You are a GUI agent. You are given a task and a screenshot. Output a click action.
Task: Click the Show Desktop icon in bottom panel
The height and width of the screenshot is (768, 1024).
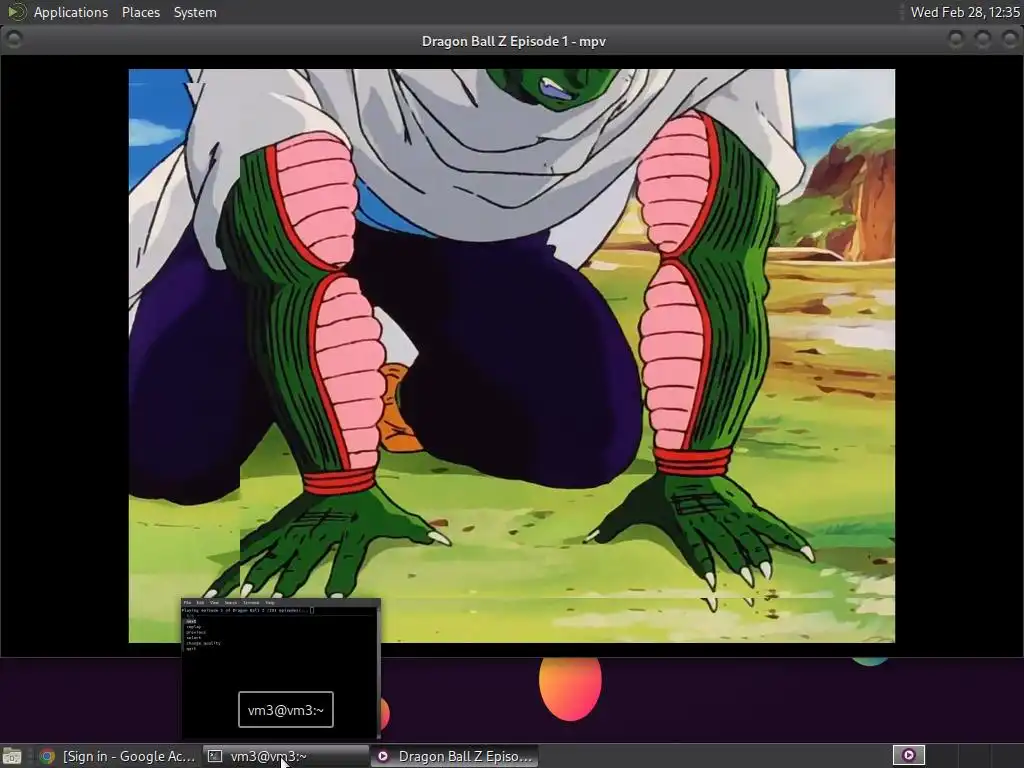[x=12, y=756]
